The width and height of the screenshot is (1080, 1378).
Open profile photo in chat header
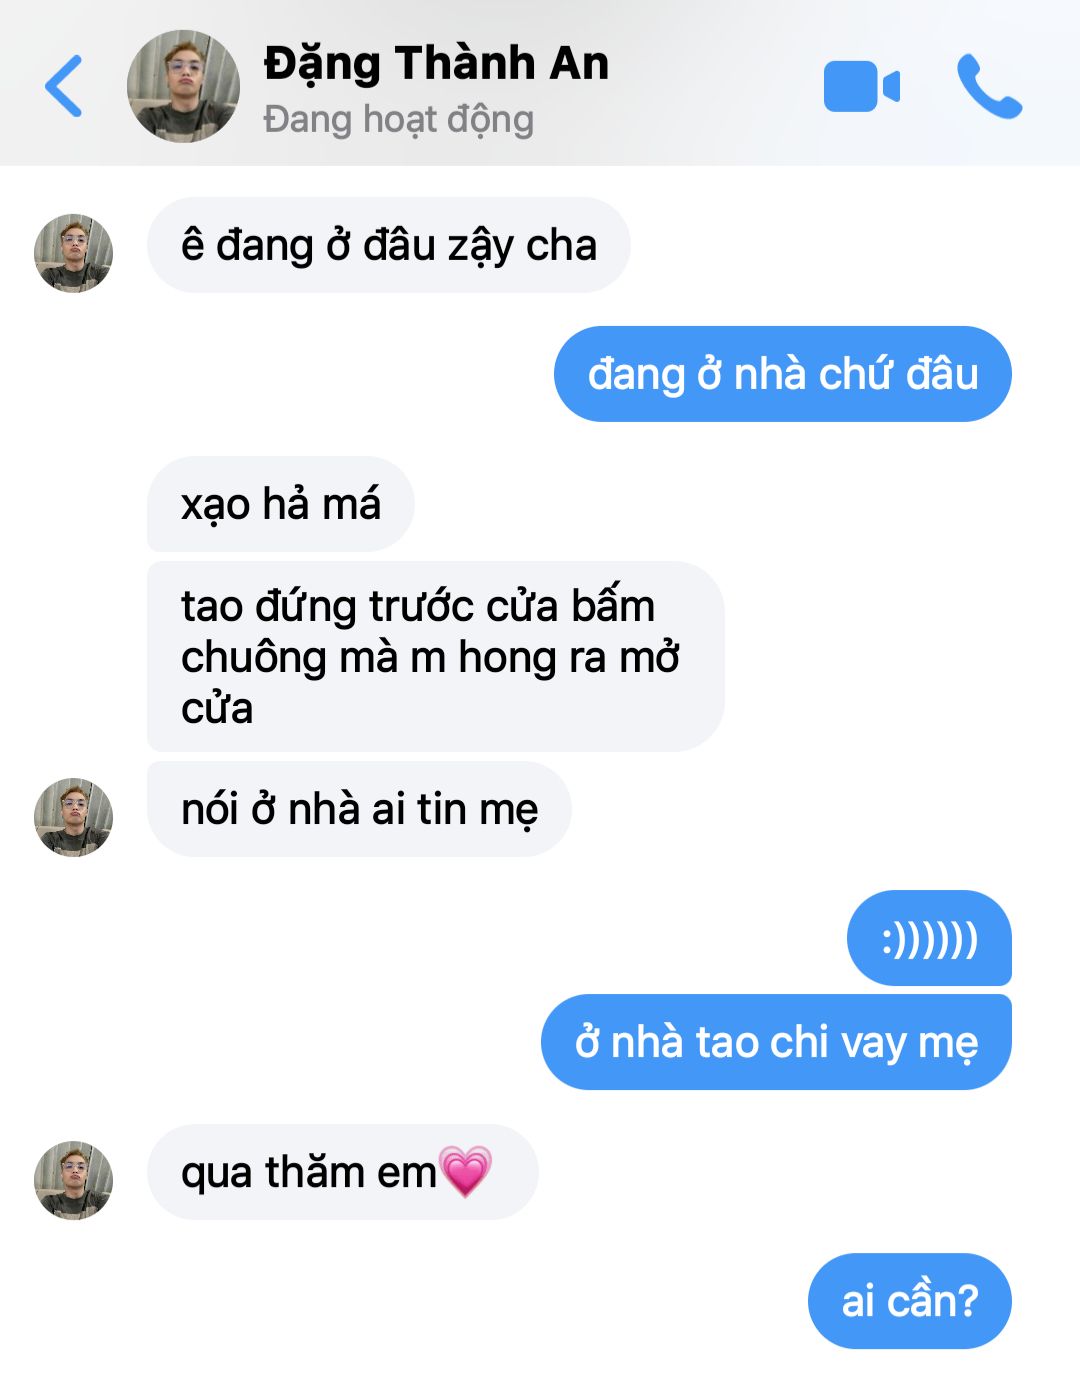184,86
